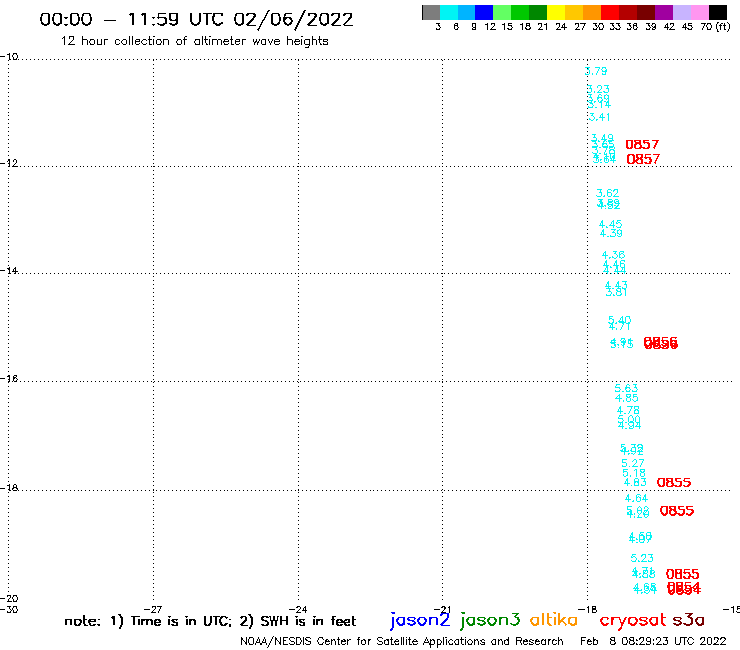The width and height of the screenshot is (740, 650).
Task: Select the lavender legend swatch
Action: (681, 12)
